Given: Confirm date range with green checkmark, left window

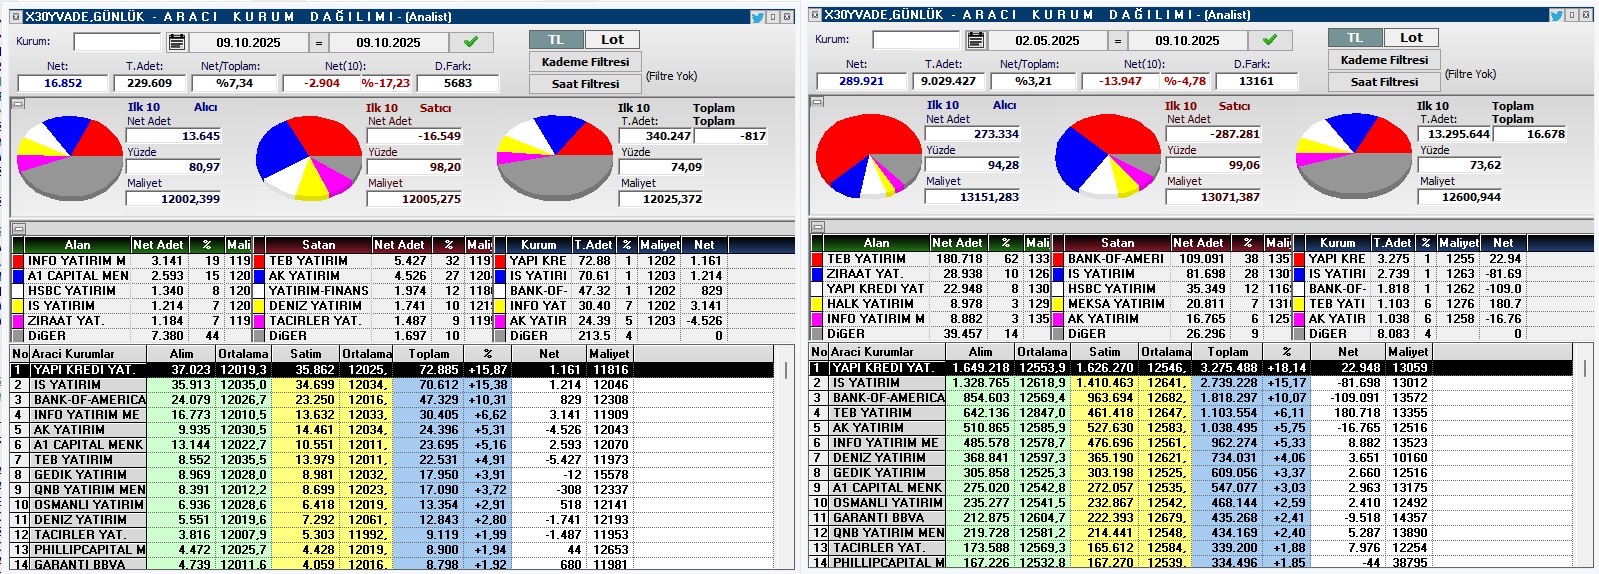Looking at the screenshot, I should click(471, 42).
